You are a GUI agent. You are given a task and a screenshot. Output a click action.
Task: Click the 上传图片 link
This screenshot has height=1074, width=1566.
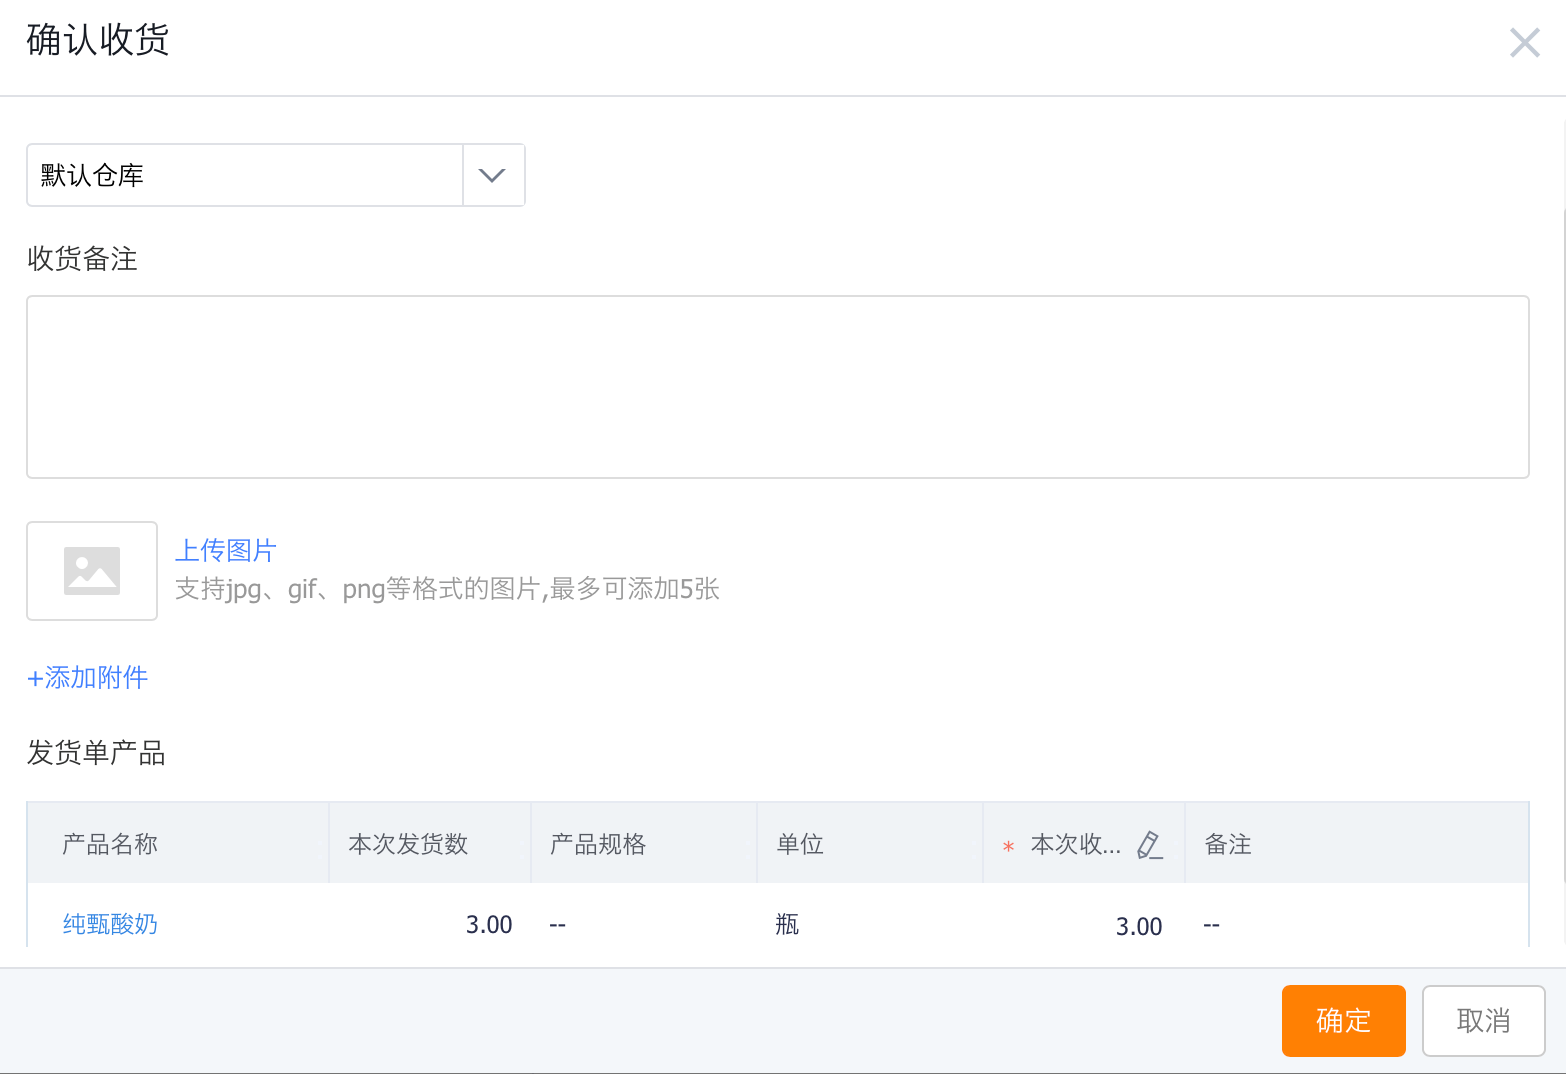coord(225,551)
